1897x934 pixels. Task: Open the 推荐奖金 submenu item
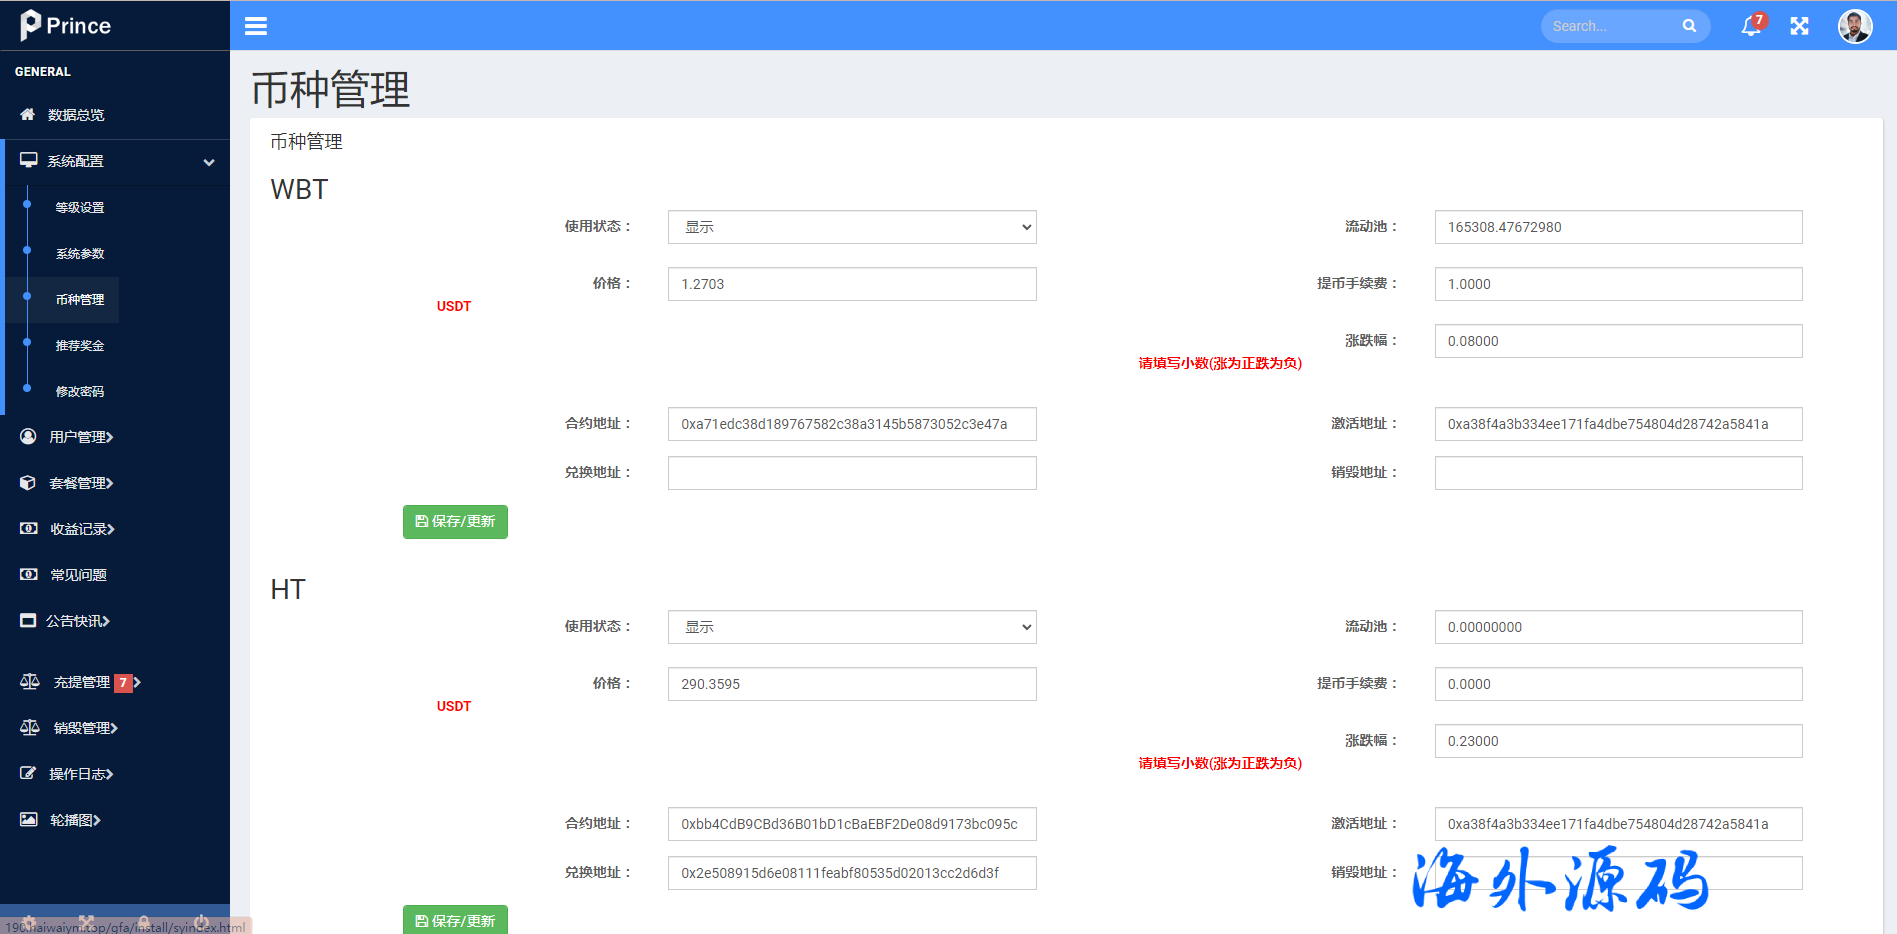click(x=80, y=346)
